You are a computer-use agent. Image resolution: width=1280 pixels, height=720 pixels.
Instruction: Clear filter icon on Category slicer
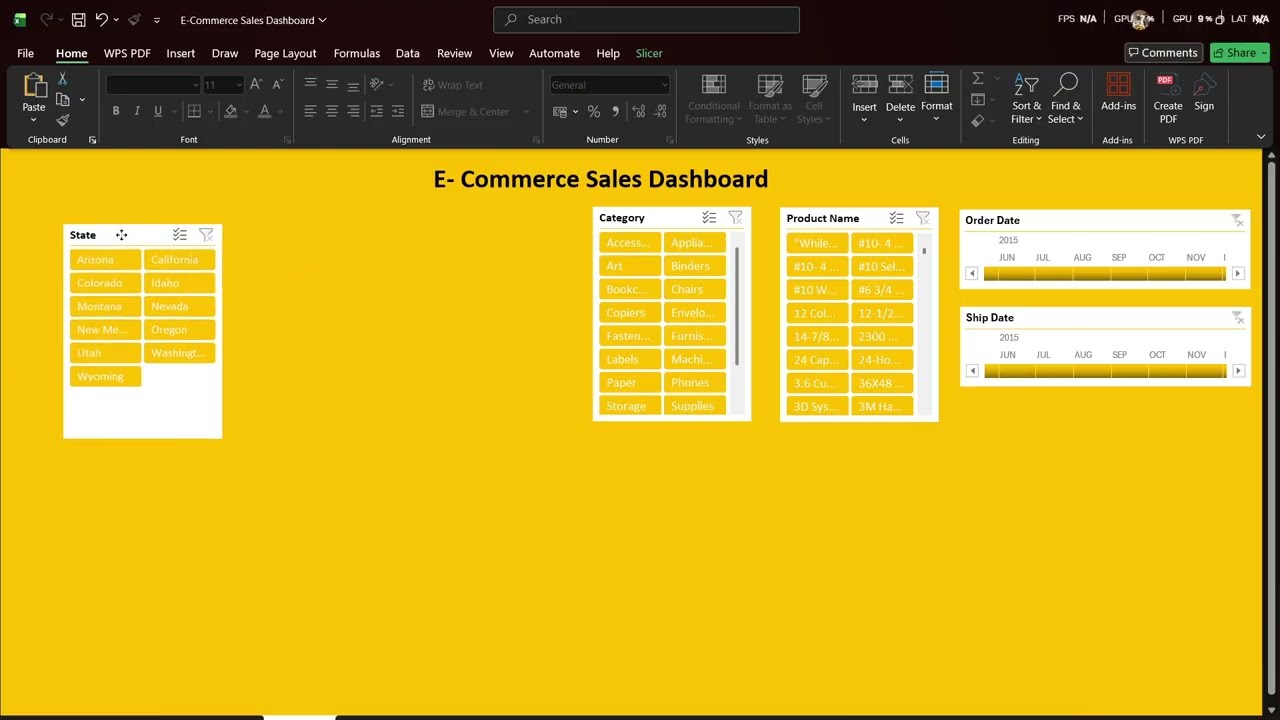(x=735, y=217)
